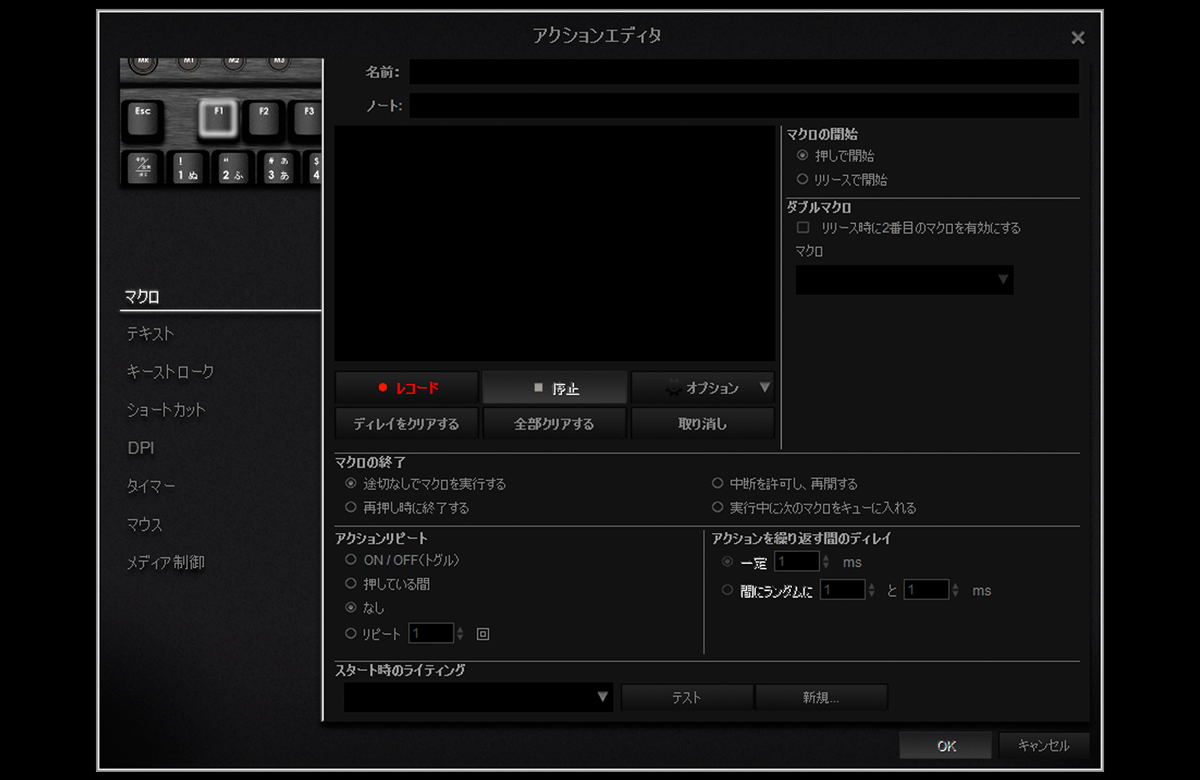Click the highlighted F1 key on the keyboard preview
Screen dimensions: 1200x780
(217, 118)
